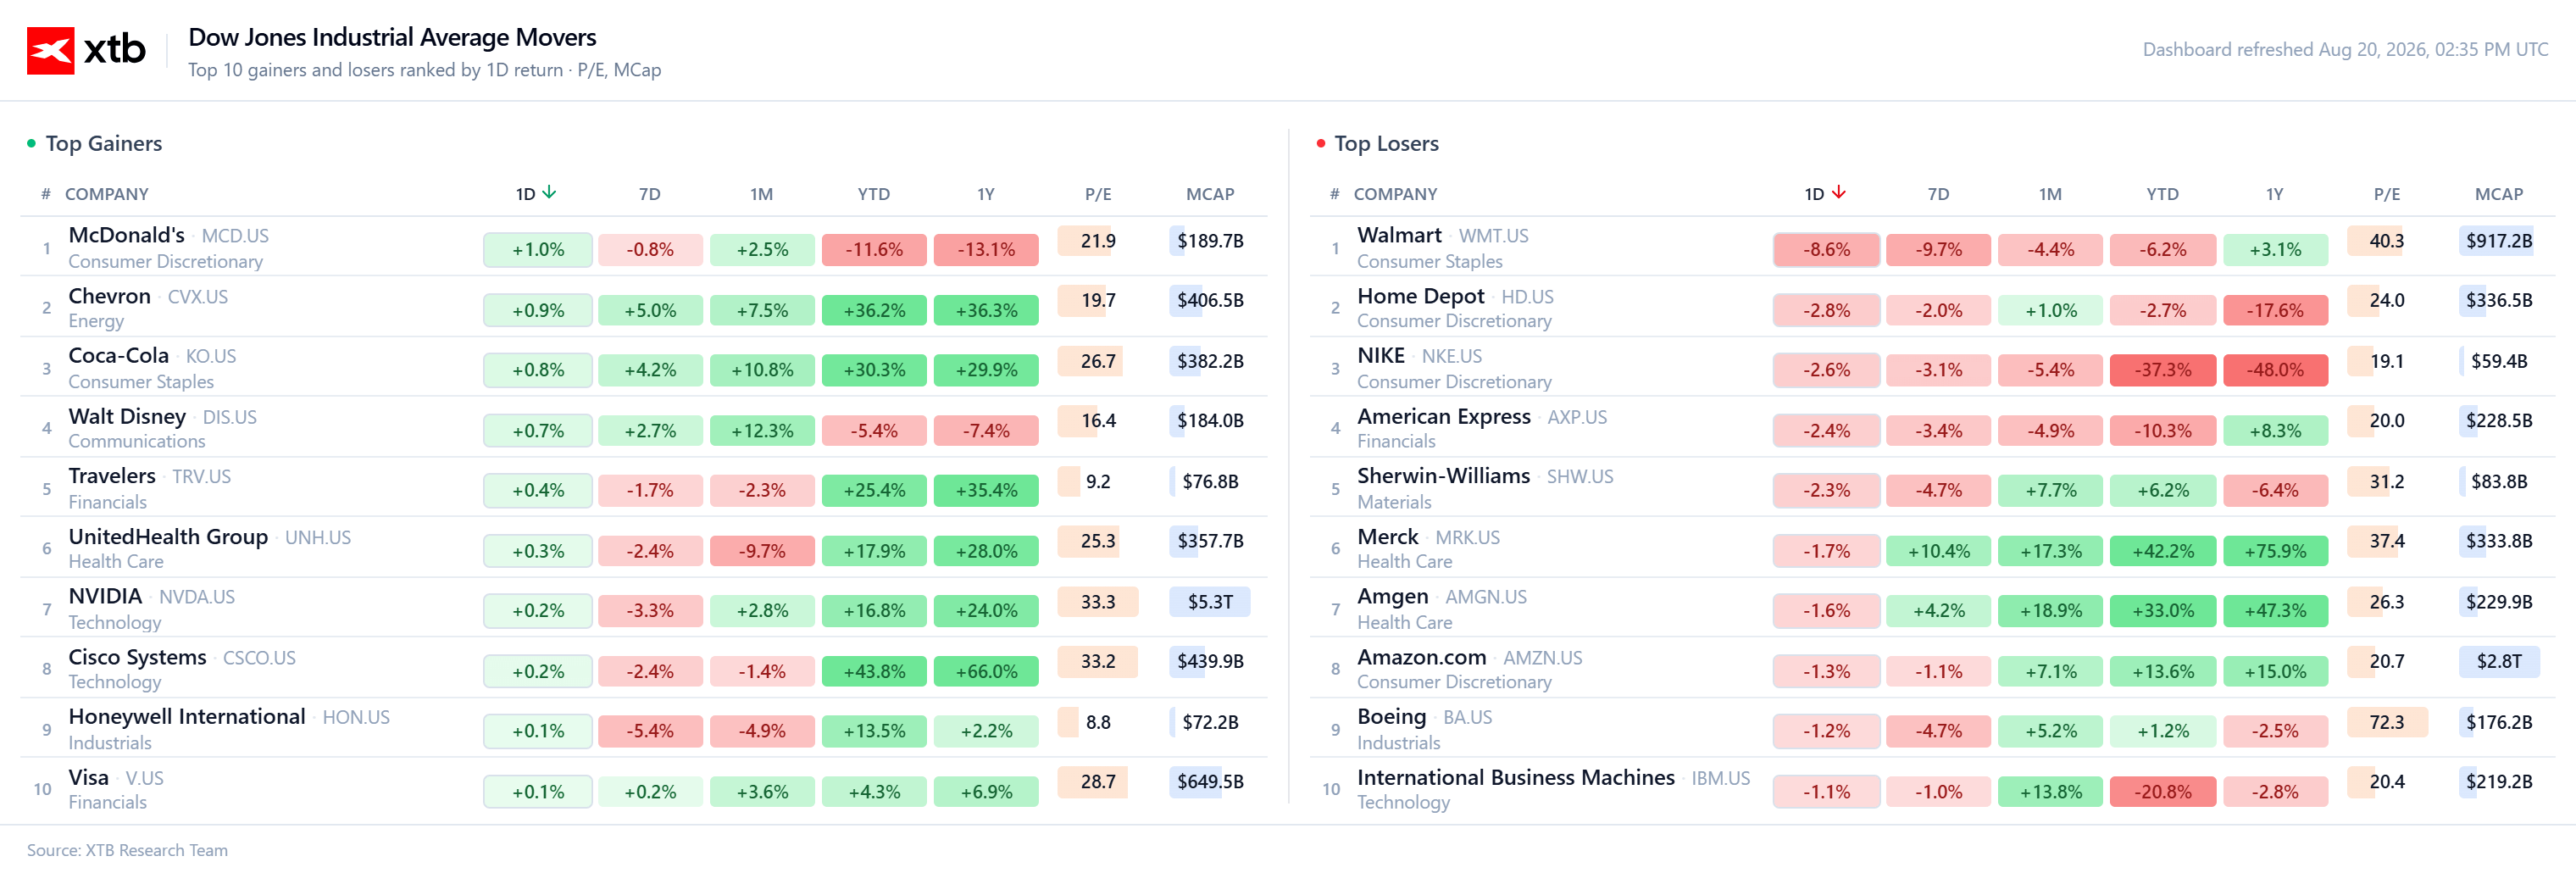This screenshot has width=2576, height=873.
Task: Click the green 1D sort arrow in Gainers
Action: pyautogui.click(x=549, y=192)
